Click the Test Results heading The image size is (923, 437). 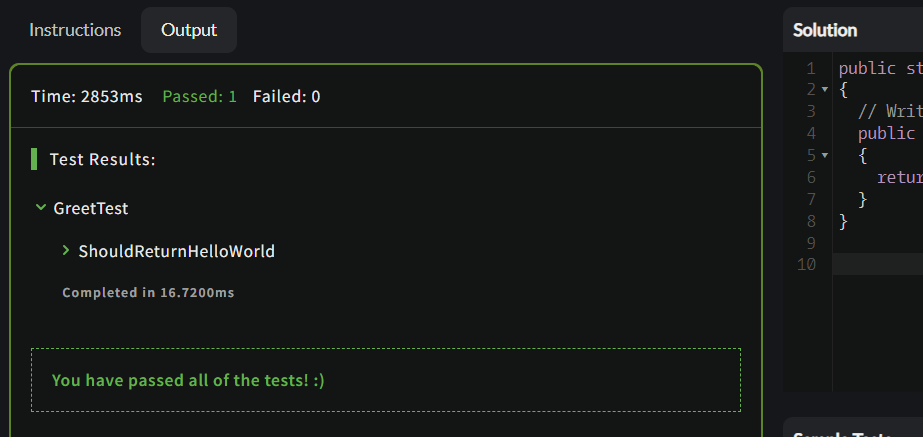(x=102, y=160)
